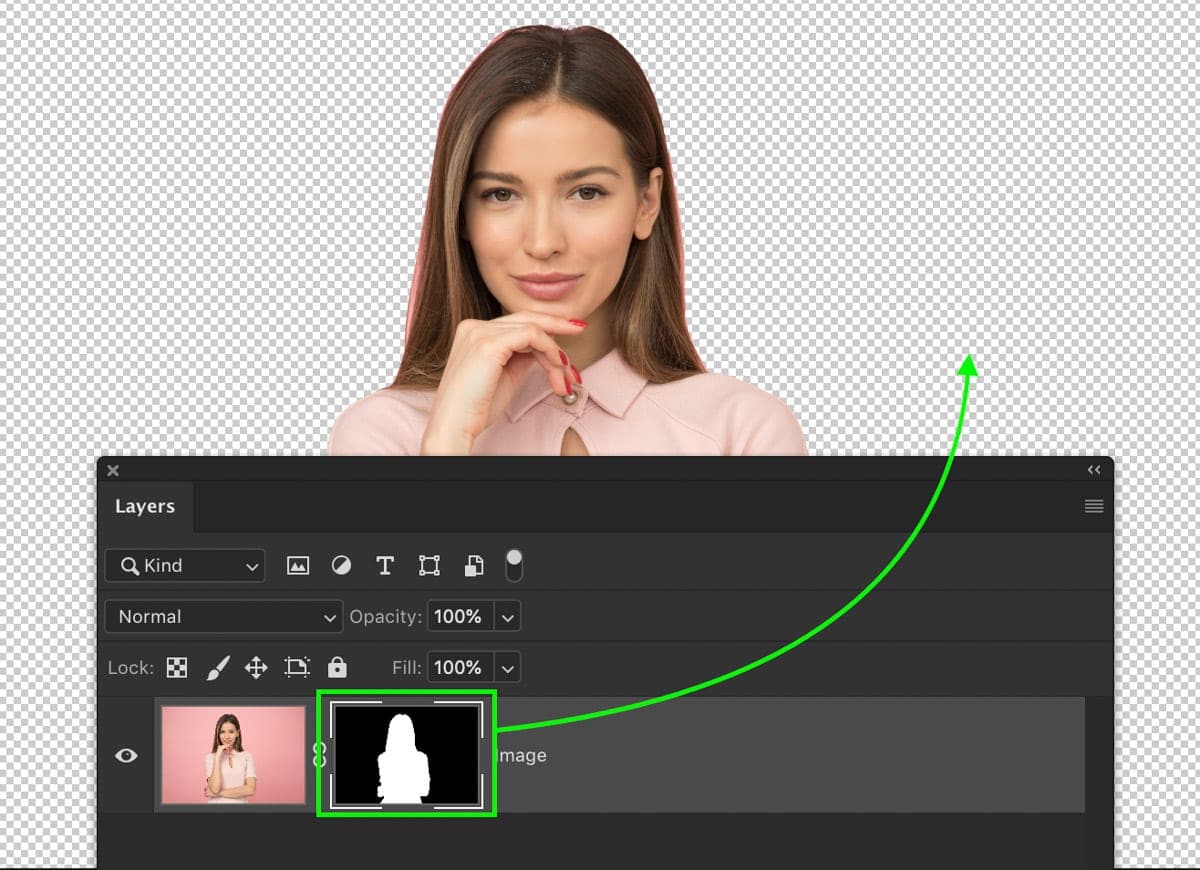The width and height of the screenshot is (1200, 870).
Task: Click the Opacity 100% value field
Action: tap(460, 617)
